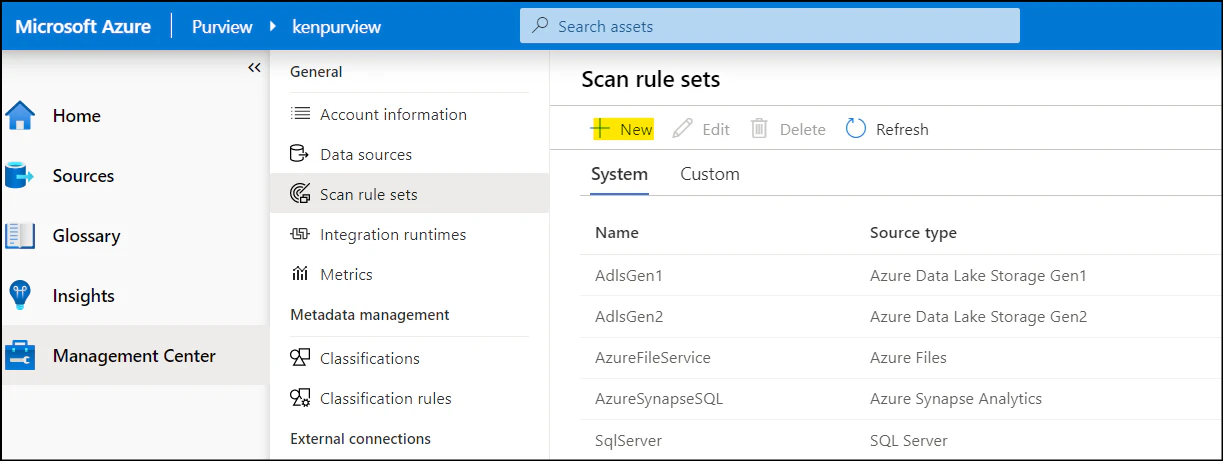Open the Glossary navigation label
Image resolution: width=1223 pixels, height=461 pixels.
[x=86, y=236]
